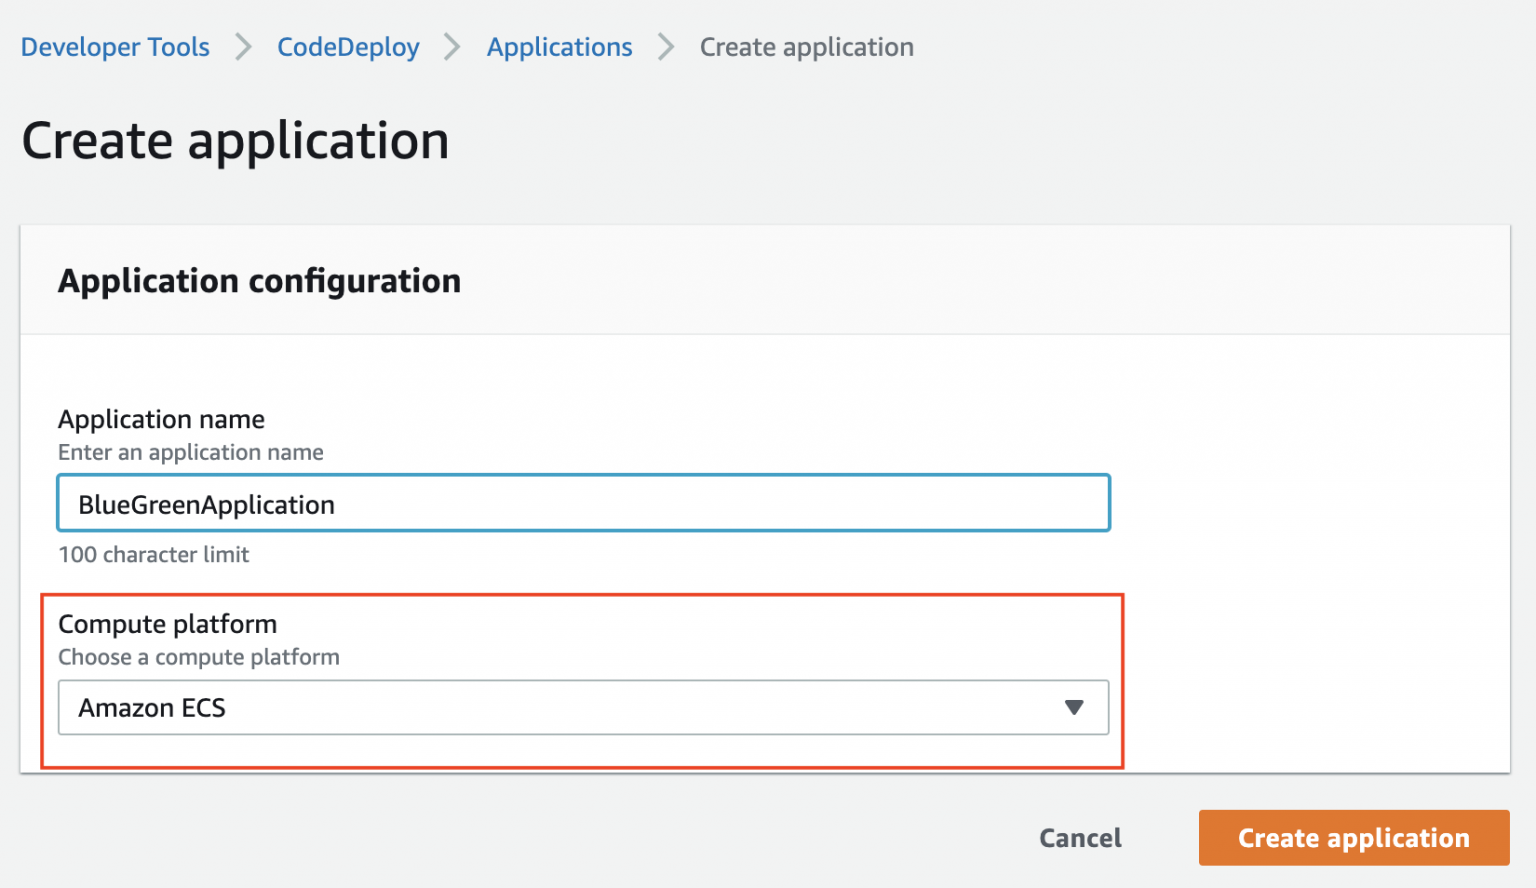This screenshot has width=1536, height=888.
Task: Open the Compute platform dropdown arrow
Action: pos(1075,708)
